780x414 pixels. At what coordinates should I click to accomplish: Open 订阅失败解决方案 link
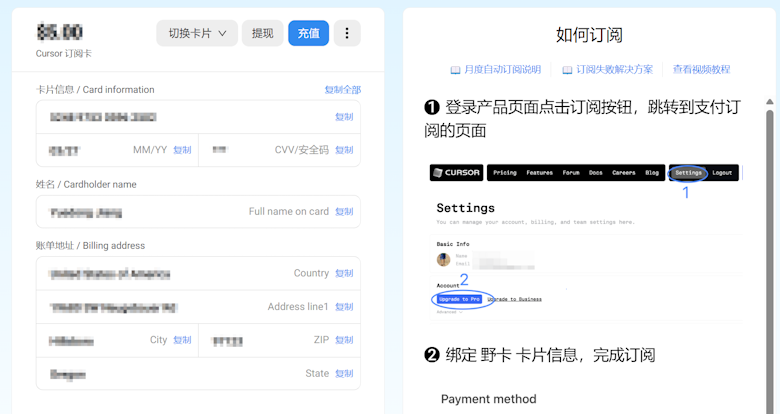614,70
